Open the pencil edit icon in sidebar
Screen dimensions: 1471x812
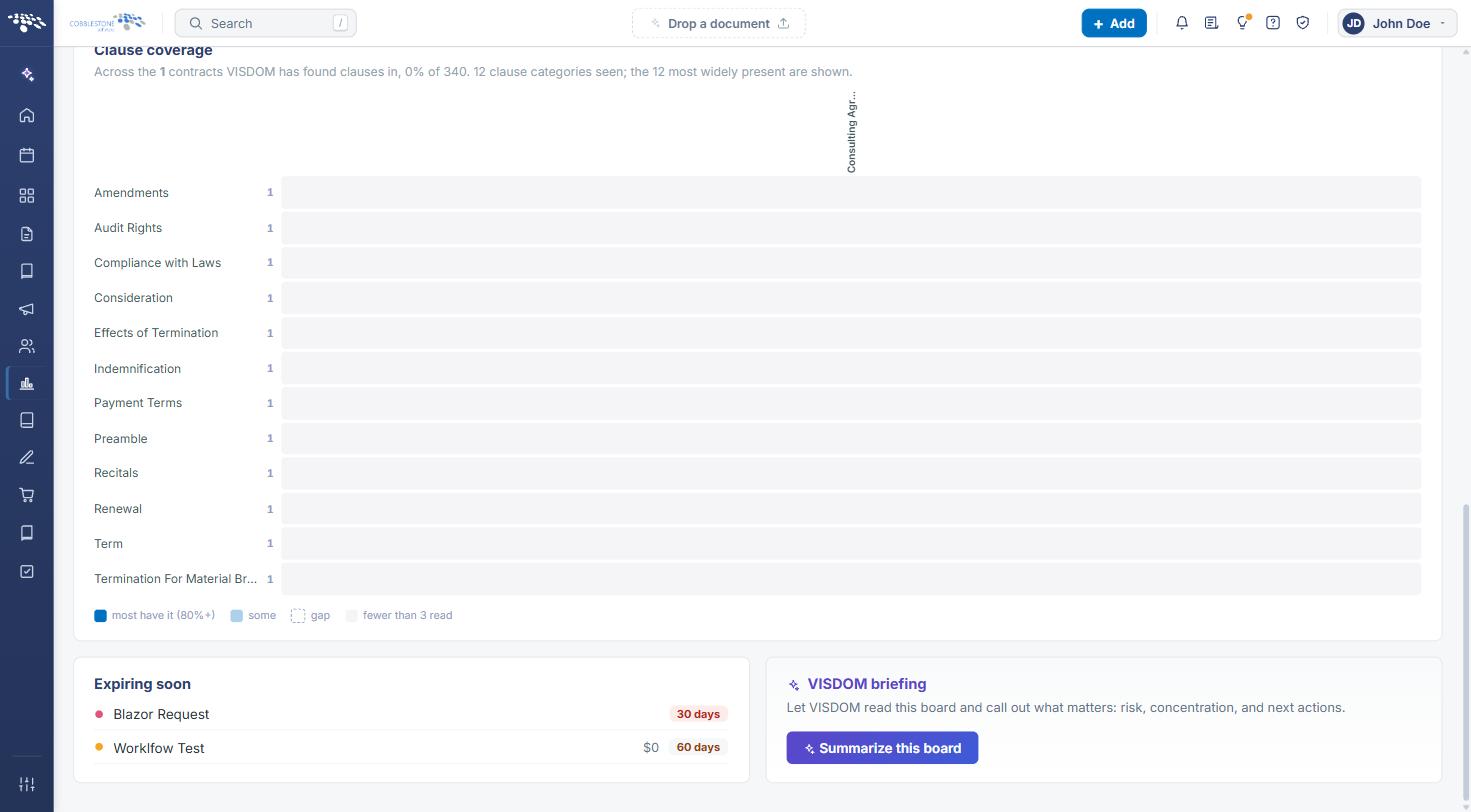pyautogui.click(x=27, y=457)
